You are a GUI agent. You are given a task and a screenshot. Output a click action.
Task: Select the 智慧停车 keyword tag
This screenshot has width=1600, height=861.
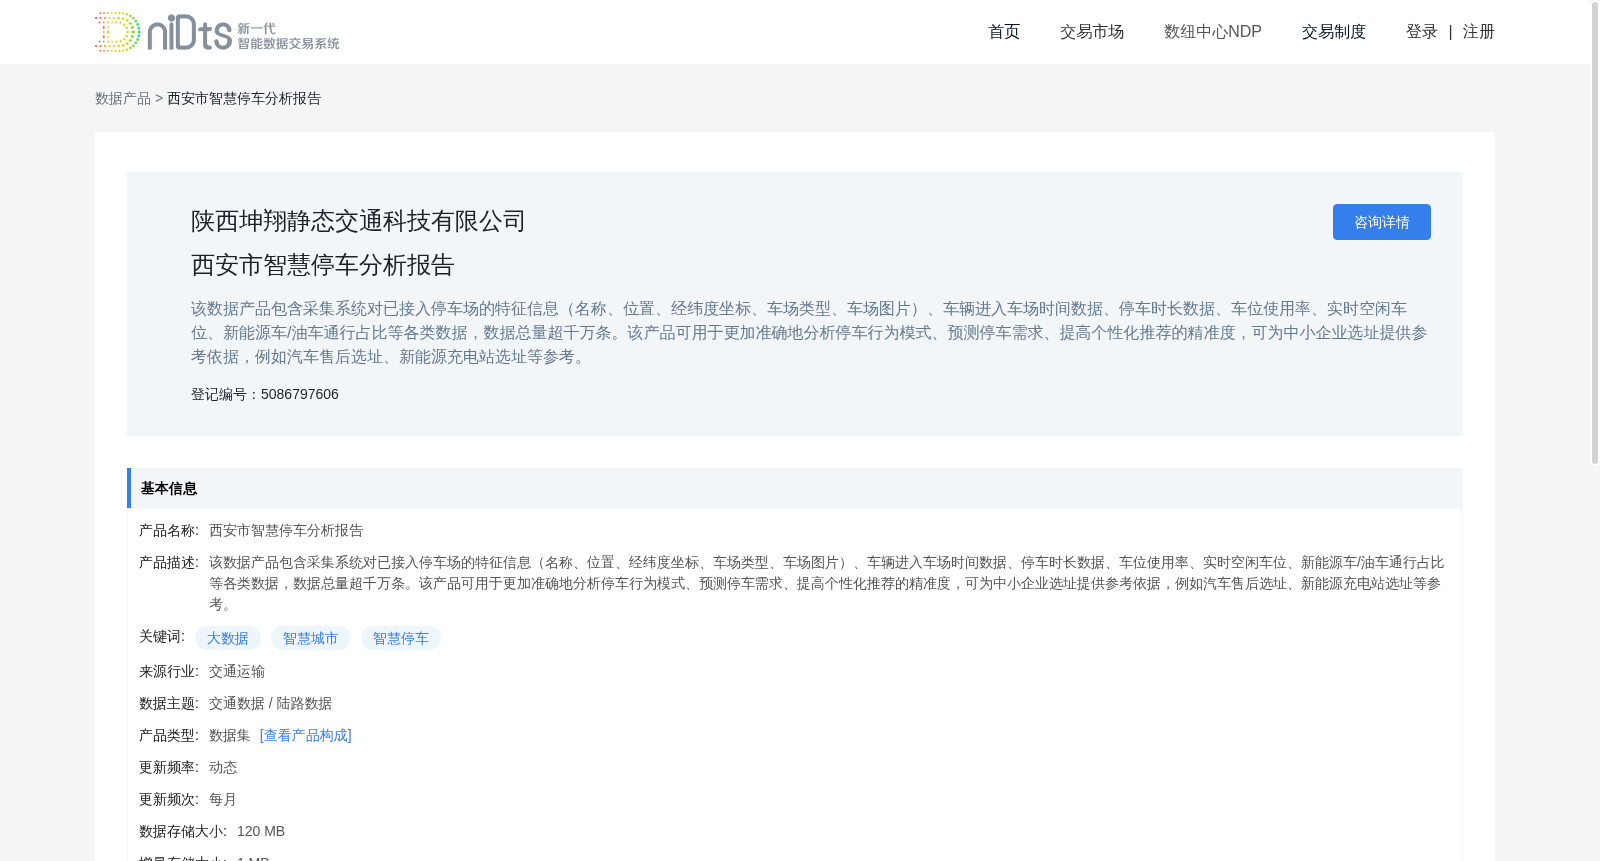[x=401, y=638]
